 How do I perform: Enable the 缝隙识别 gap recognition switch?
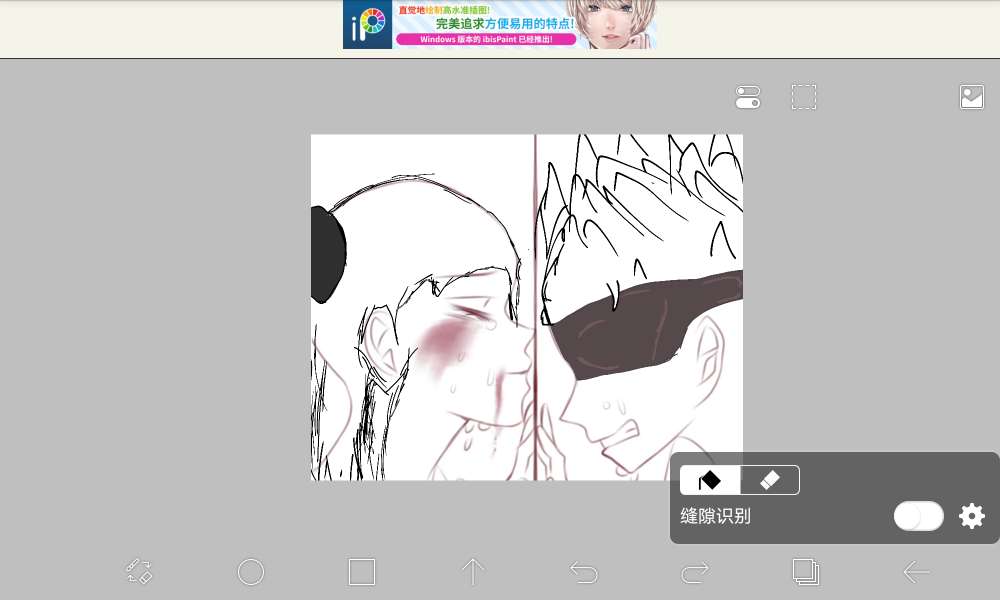(918, 516)
